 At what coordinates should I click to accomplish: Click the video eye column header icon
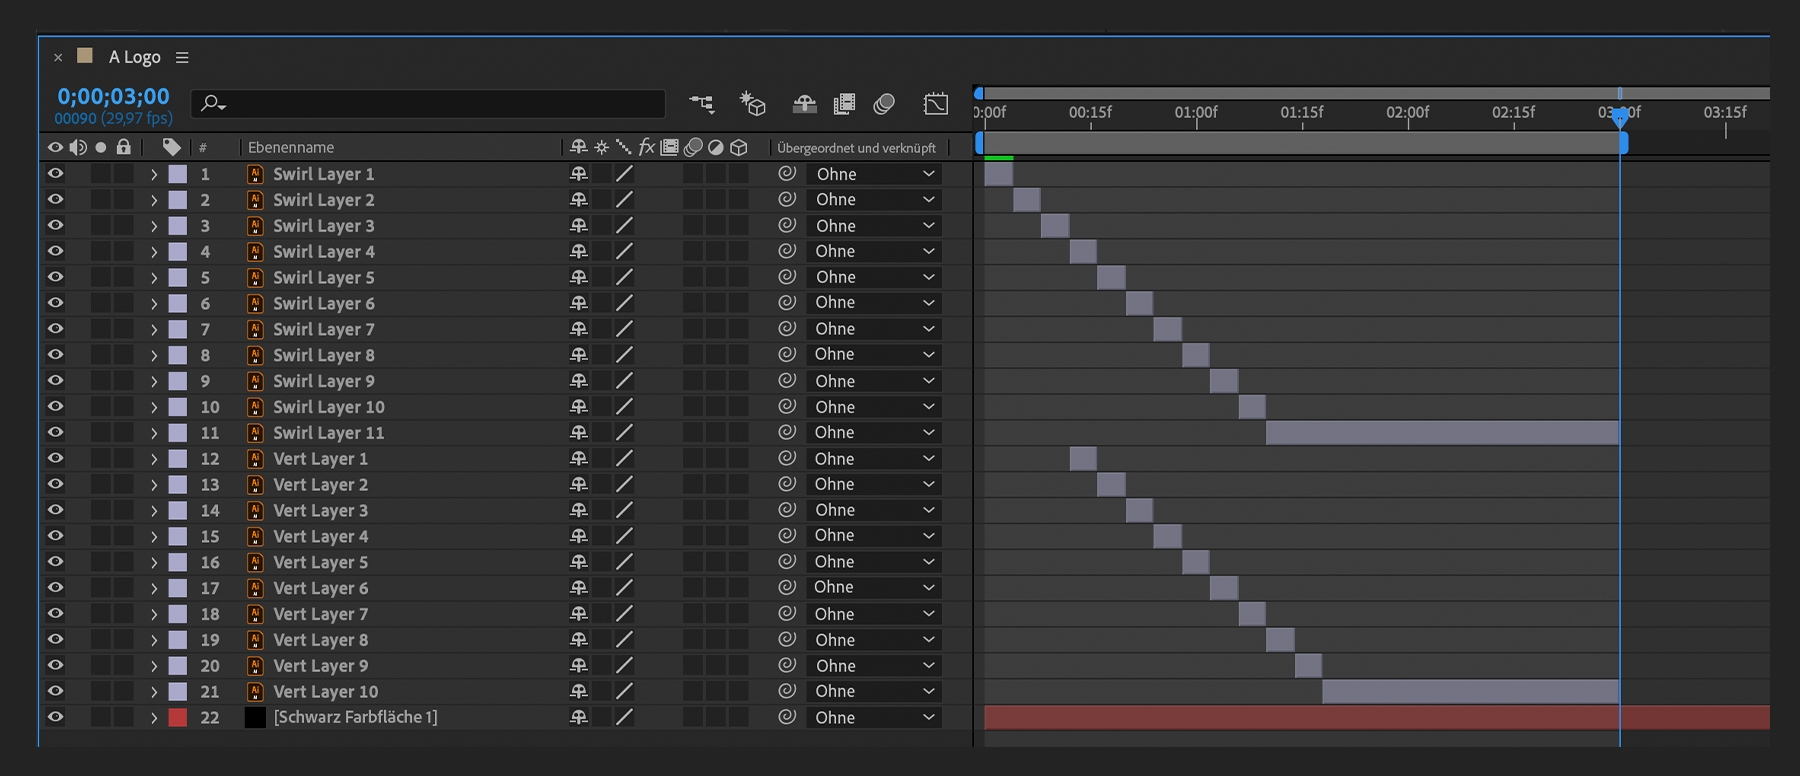55,147
